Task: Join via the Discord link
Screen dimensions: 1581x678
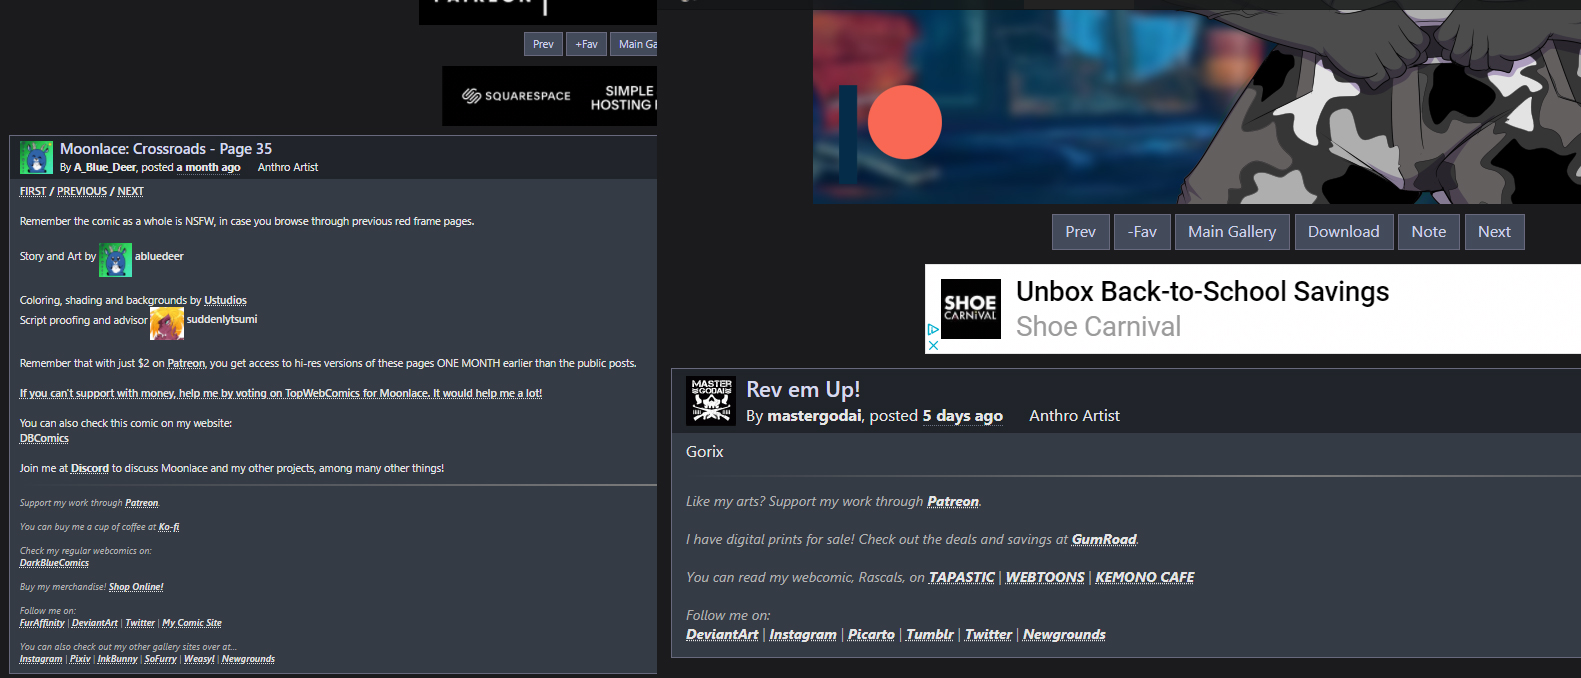Action: point(90,468)
